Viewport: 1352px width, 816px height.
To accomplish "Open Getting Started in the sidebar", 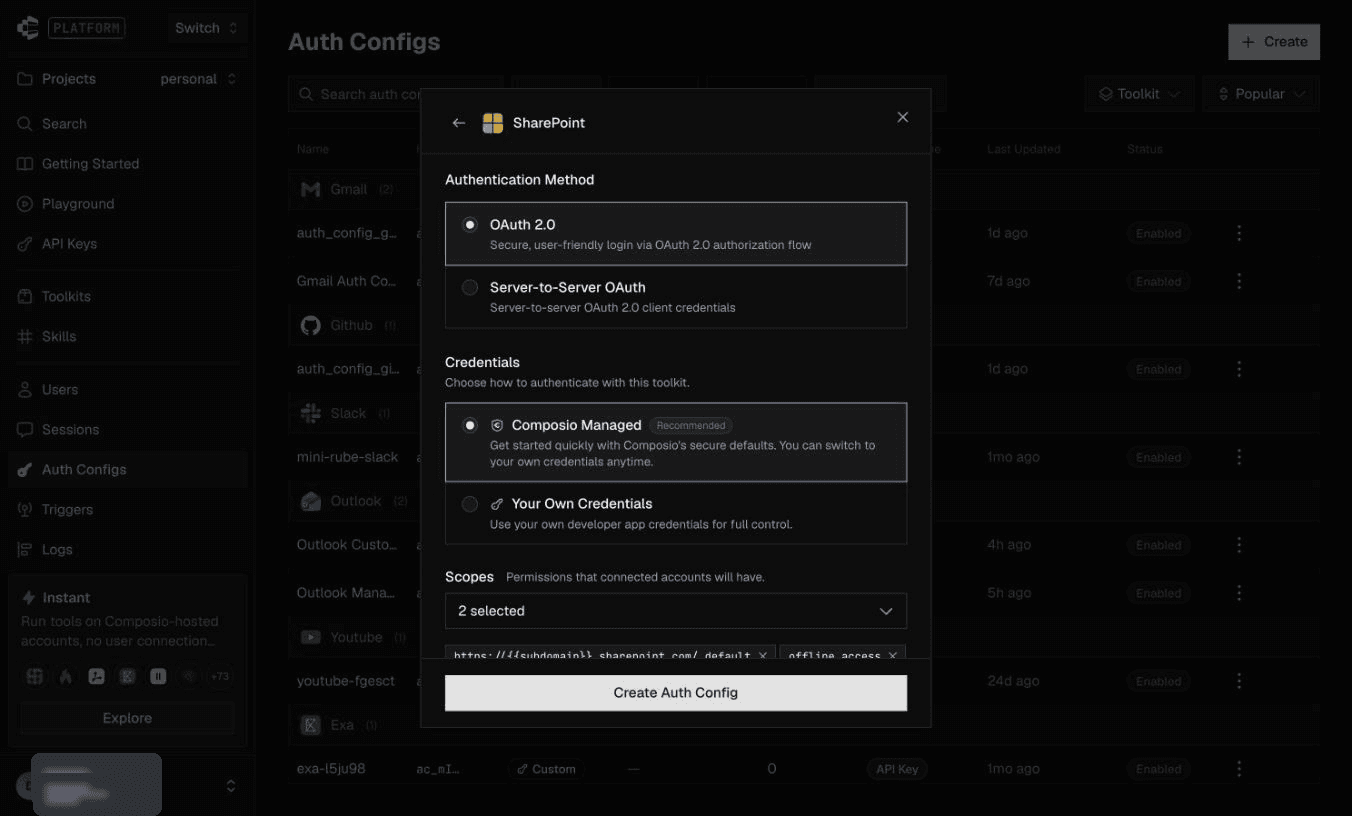I will pos(127,164).
